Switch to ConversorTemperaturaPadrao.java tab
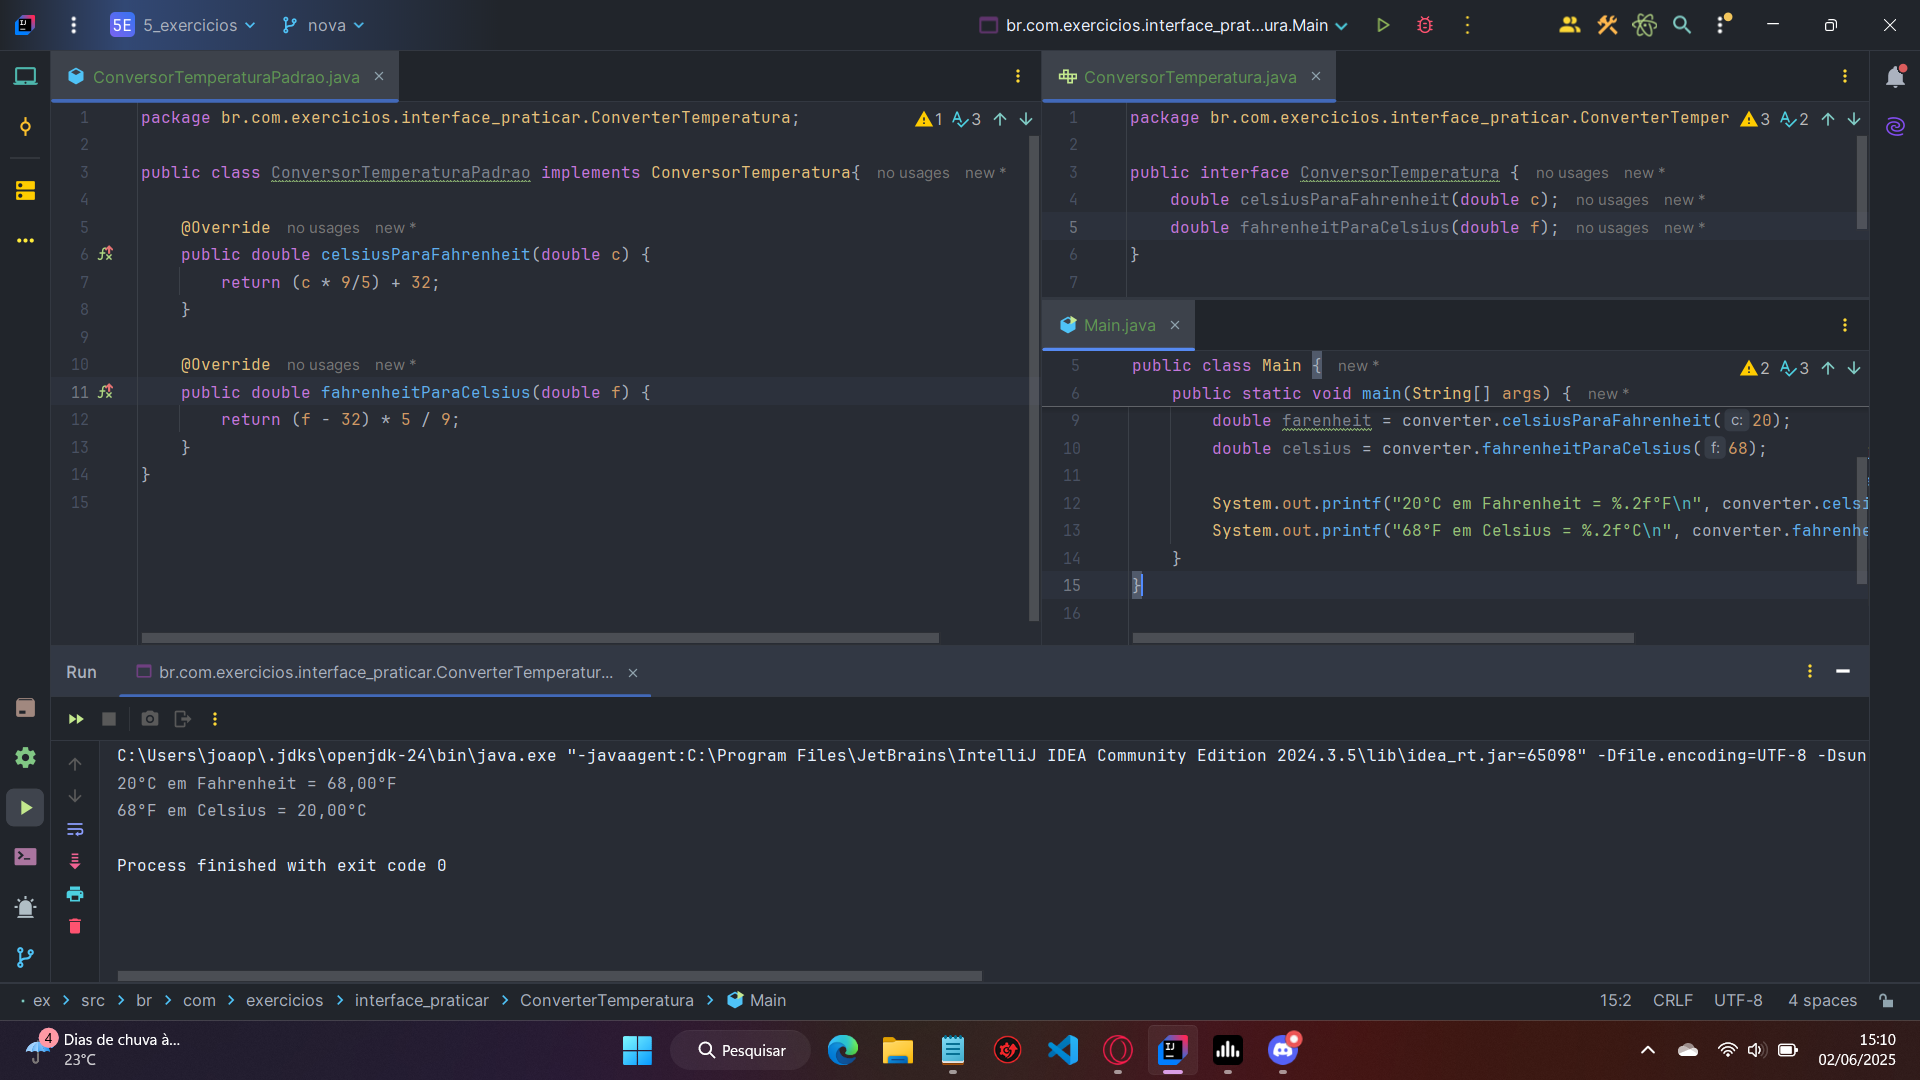Viewport: 1920px width, 1080px height. click(225, 77)
